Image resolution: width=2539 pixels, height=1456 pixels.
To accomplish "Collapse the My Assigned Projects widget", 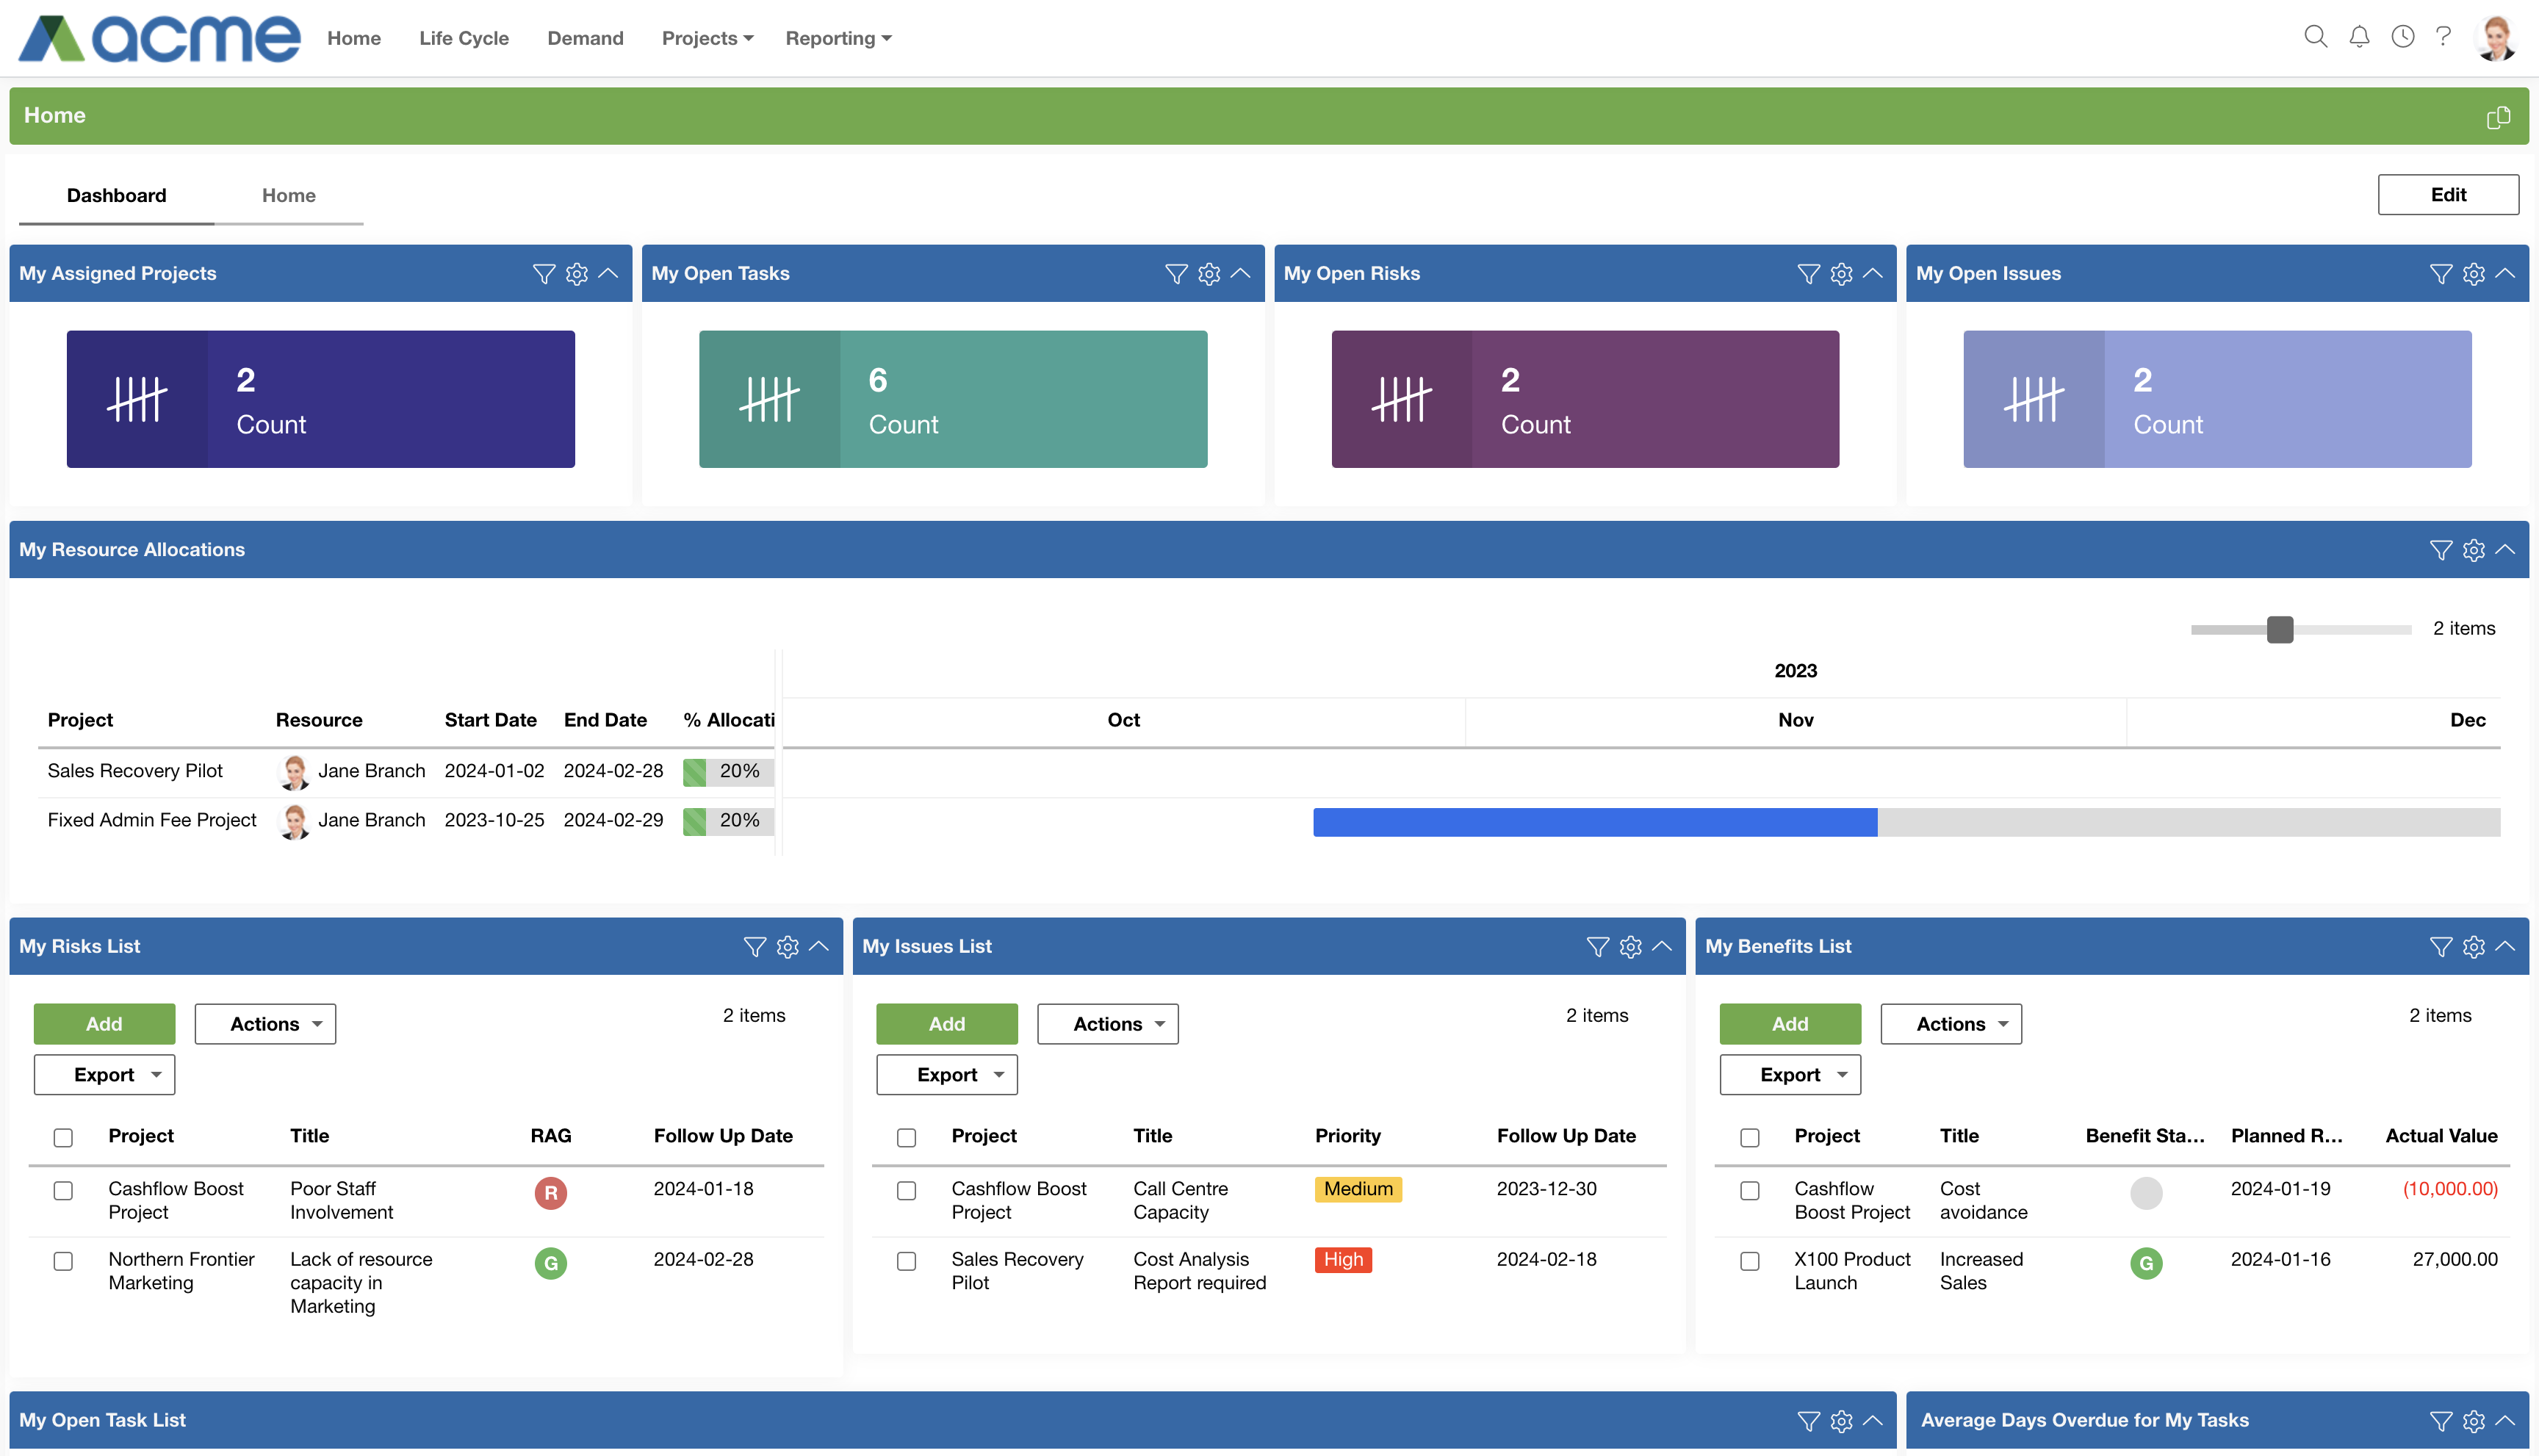I will click(608, 274).
